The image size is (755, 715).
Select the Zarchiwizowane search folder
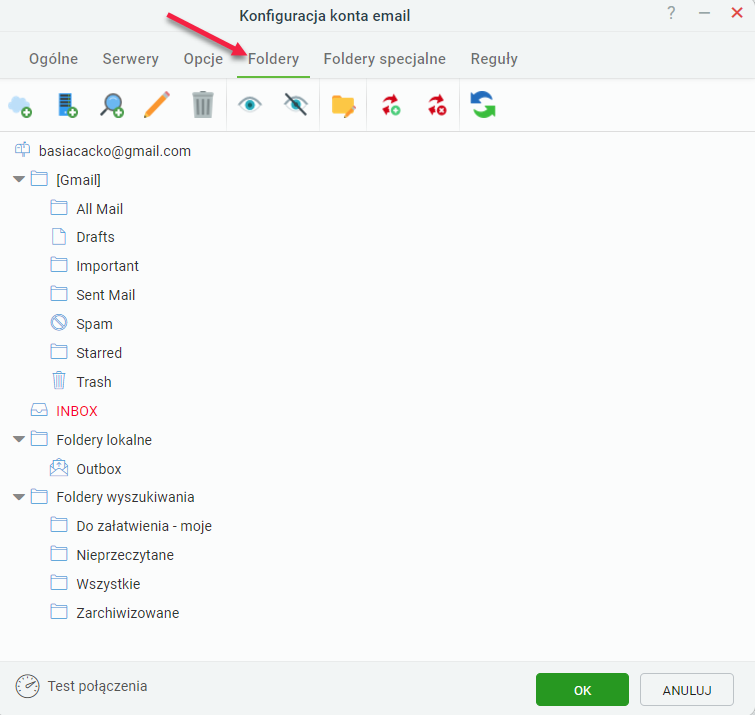[128, 612]
